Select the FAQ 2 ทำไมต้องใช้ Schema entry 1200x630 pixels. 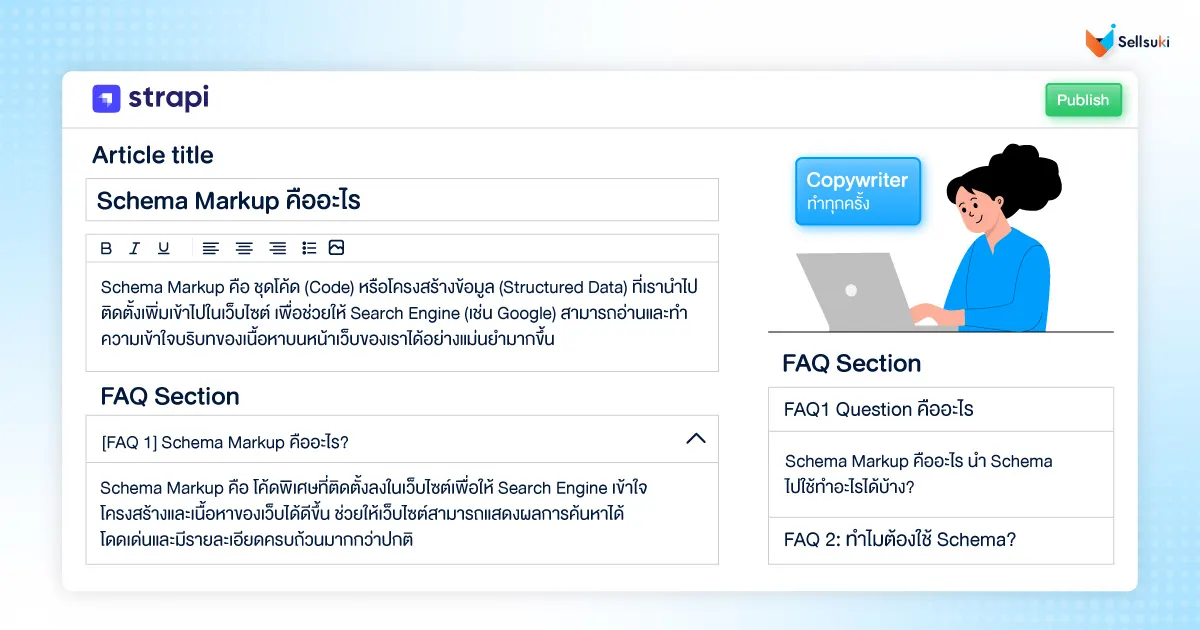coord(941,539)
